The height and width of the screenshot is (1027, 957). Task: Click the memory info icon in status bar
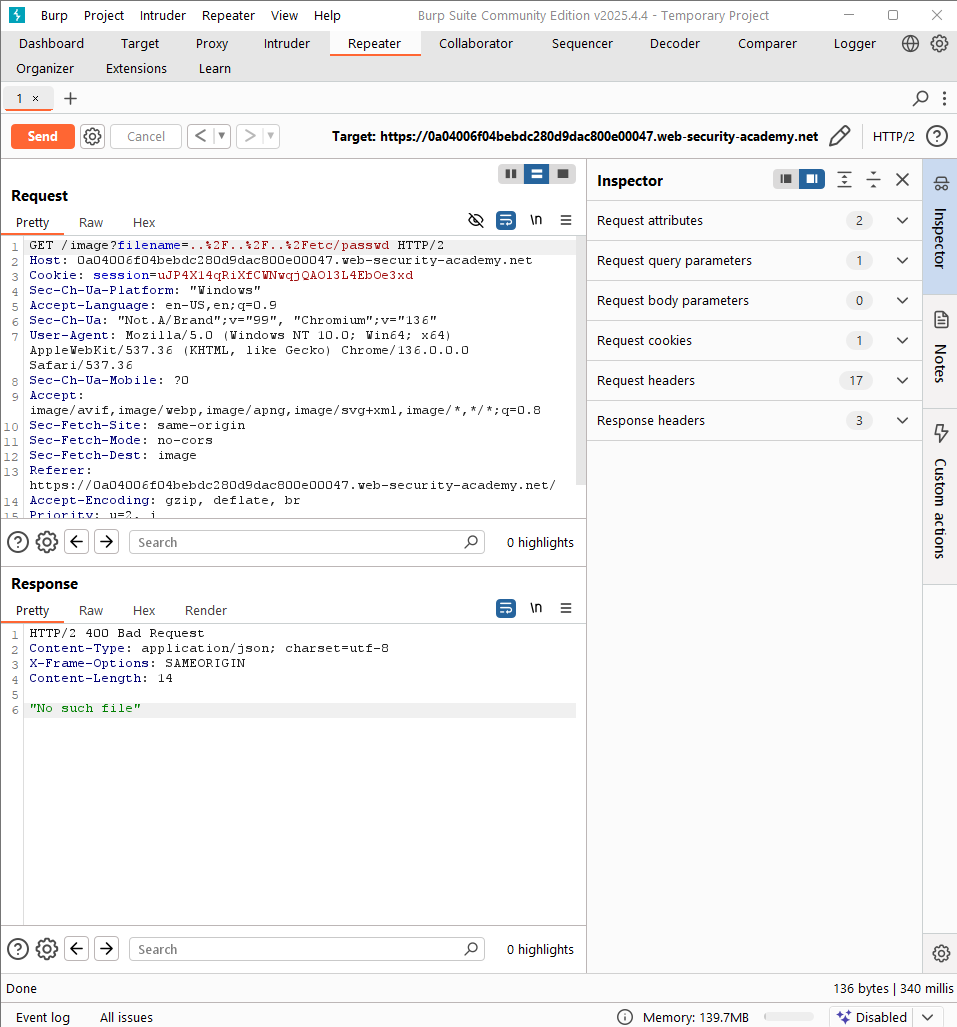[625, 1017]
